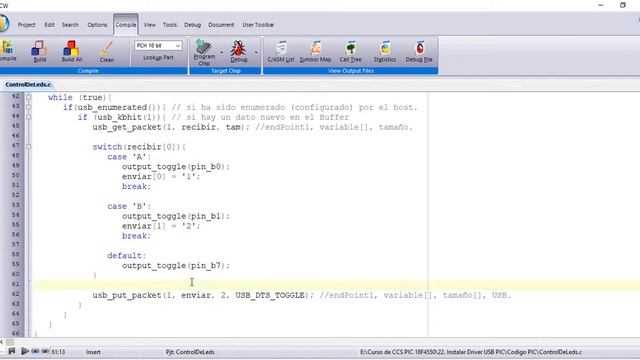This screenshot has width=640, height=360.
Task: Click the case 'A': line
Action: point(129,157)
